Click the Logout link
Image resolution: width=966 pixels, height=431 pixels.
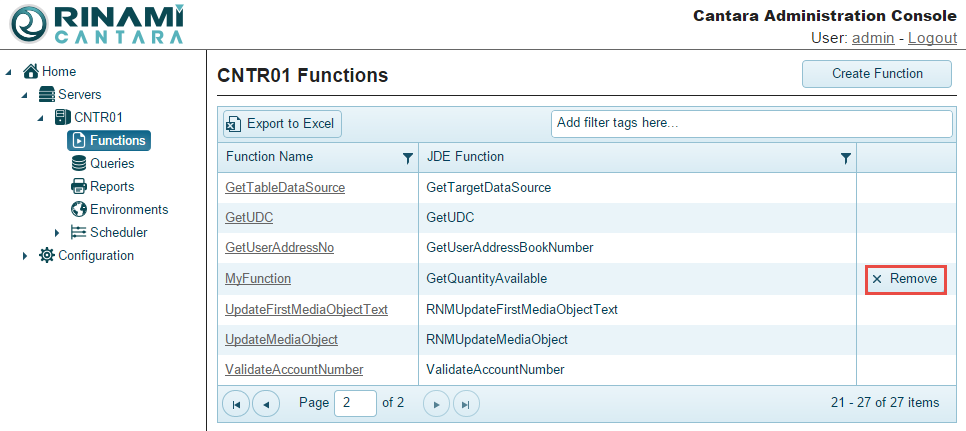point(932,38)
